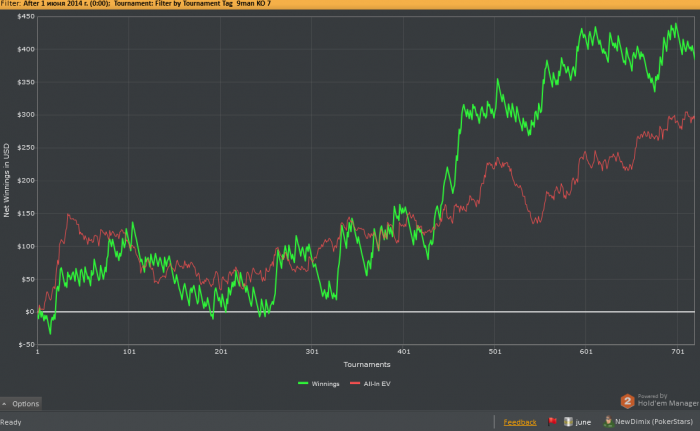Click the Ready status text
Image resolution: width=700 pixels, height=431 pixels.
(x=11, y=422)
